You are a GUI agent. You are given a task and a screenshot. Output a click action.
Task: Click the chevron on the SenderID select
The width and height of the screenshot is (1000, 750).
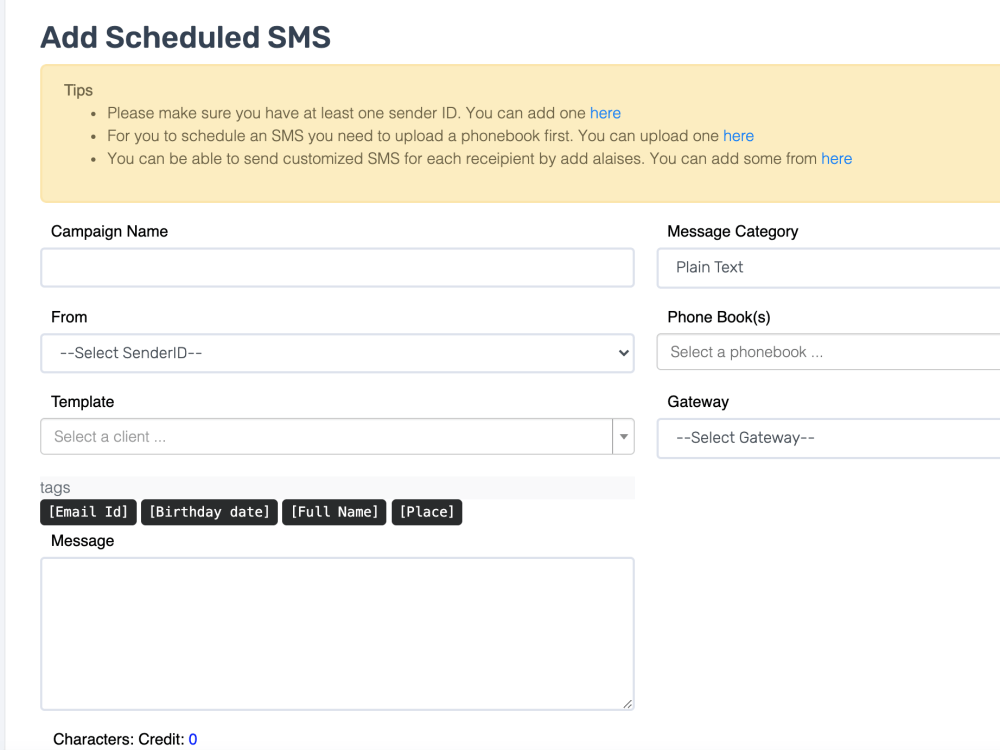point(624,353)
